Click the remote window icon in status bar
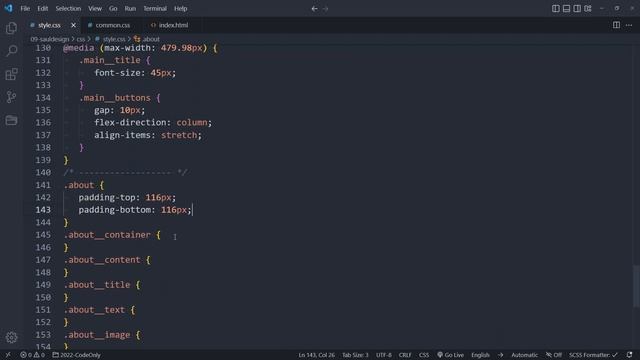The width and height of the screenshot is (640, 360). point(8,355)
